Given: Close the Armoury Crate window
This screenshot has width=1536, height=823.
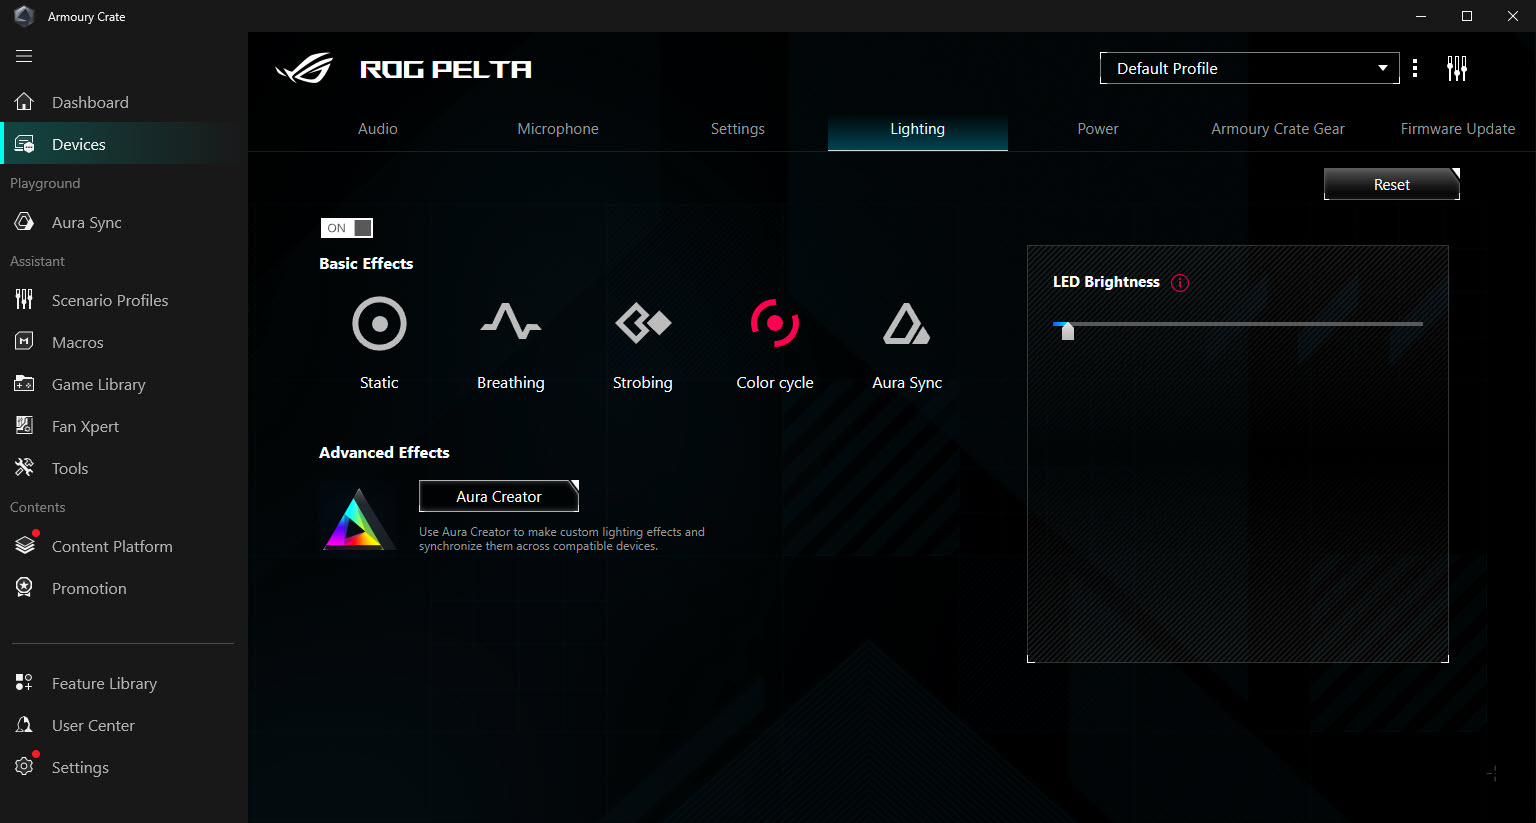Looking at the screenshot, I should tap(1513, 16).
